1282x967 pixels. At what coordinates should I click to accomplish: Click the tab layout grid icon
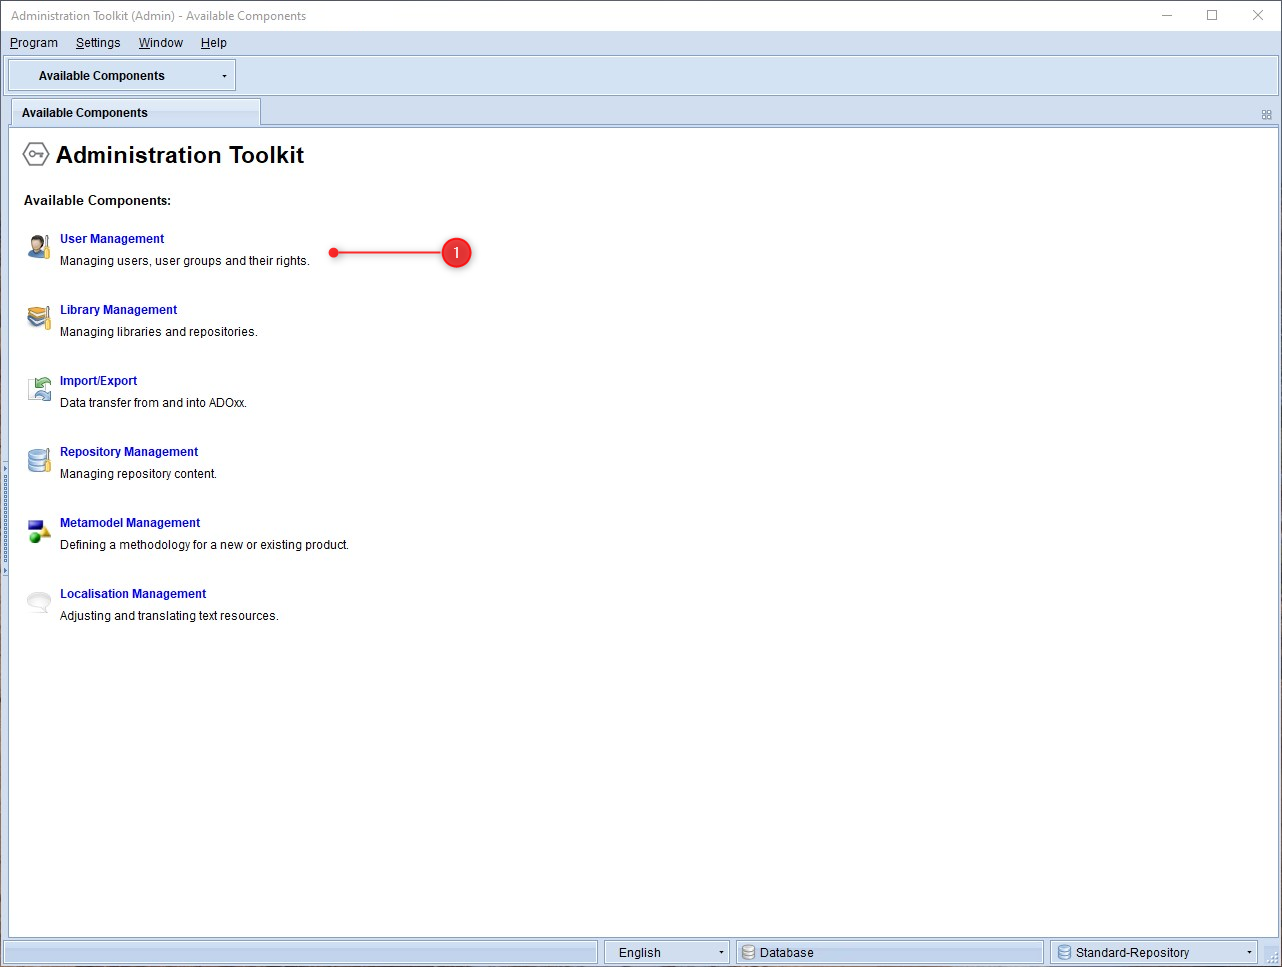[1266, 114]
